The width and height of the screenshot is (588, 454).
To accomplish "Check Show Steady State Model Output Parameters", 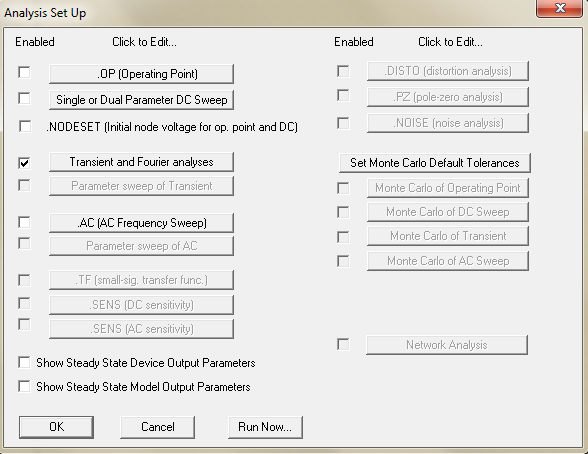I will [x=24, y=387].
